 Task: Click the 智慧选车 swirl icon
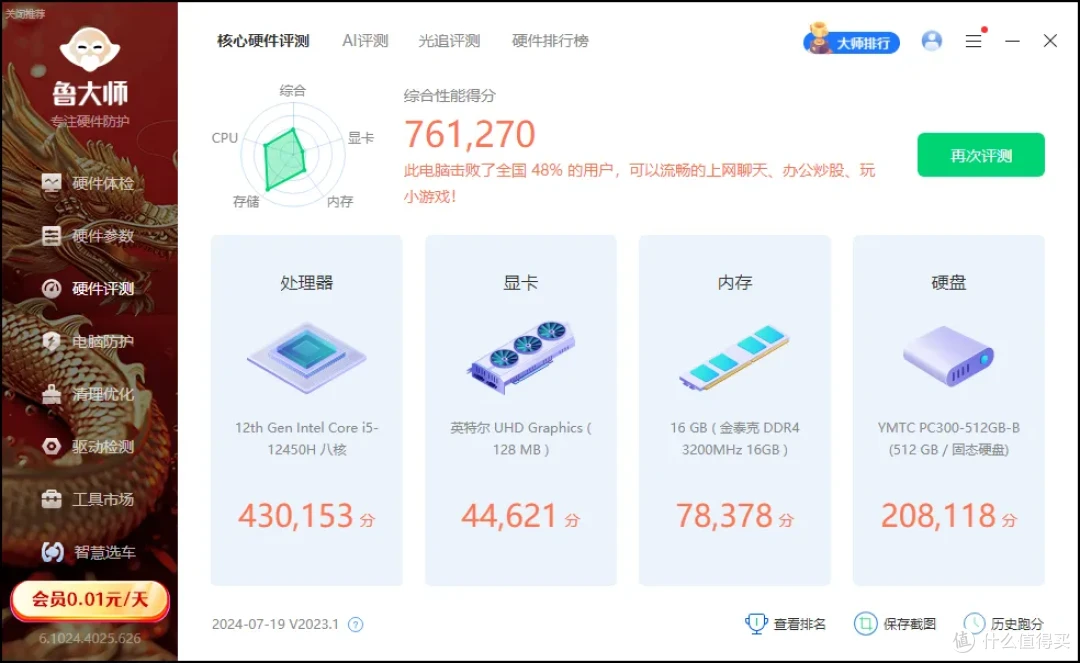(x=52, y=552)
